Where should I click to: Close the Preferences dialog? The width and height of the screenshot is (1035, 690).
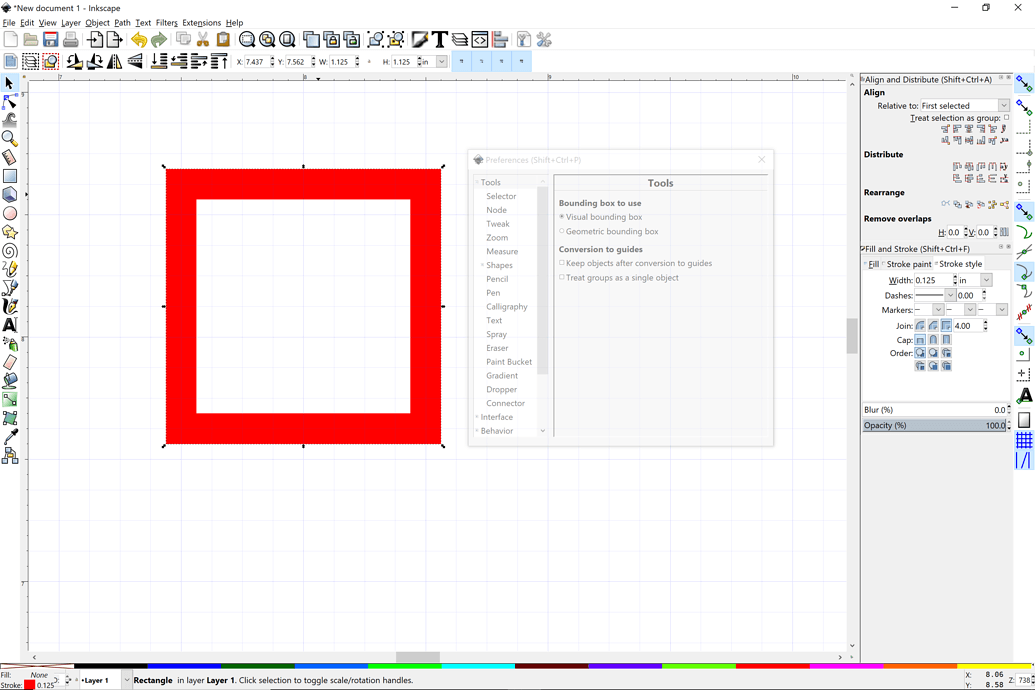pyautogui.click(x=762, y=160)
